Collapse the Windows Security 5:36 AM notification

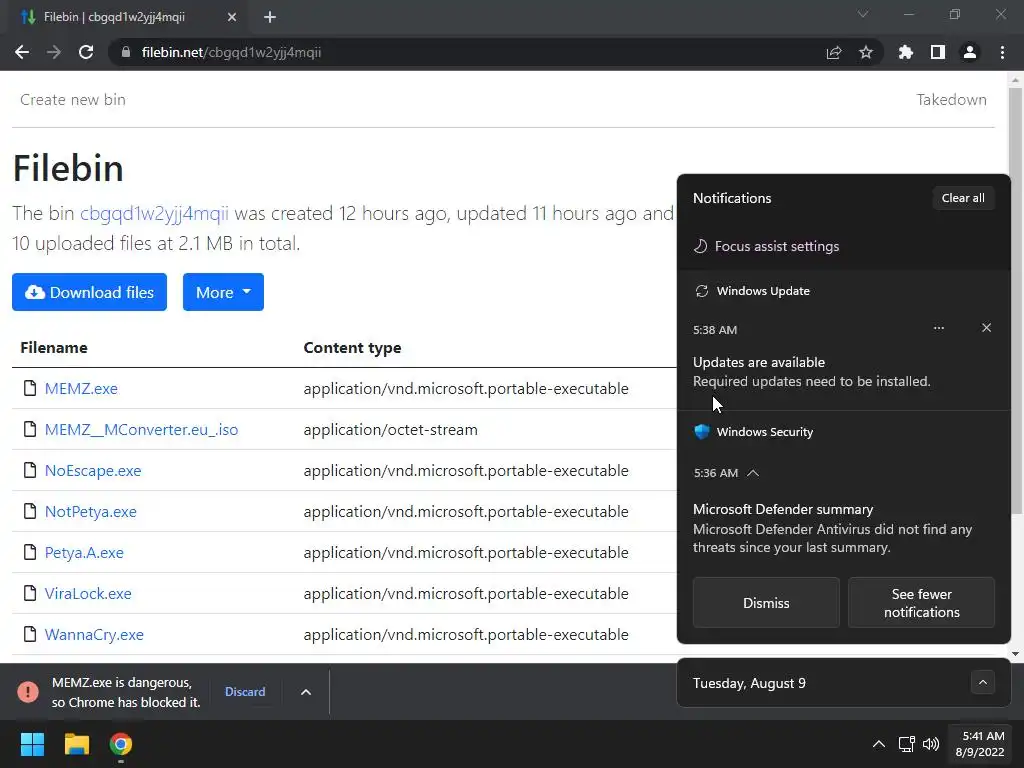coord(753,473)
